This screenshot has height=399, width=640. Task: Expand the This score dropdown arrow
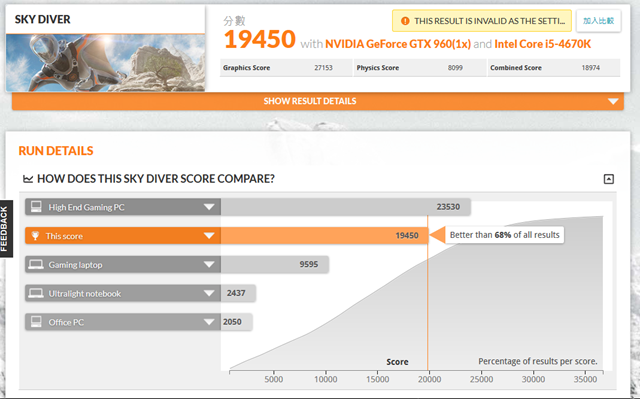click(x=209, y=236)
